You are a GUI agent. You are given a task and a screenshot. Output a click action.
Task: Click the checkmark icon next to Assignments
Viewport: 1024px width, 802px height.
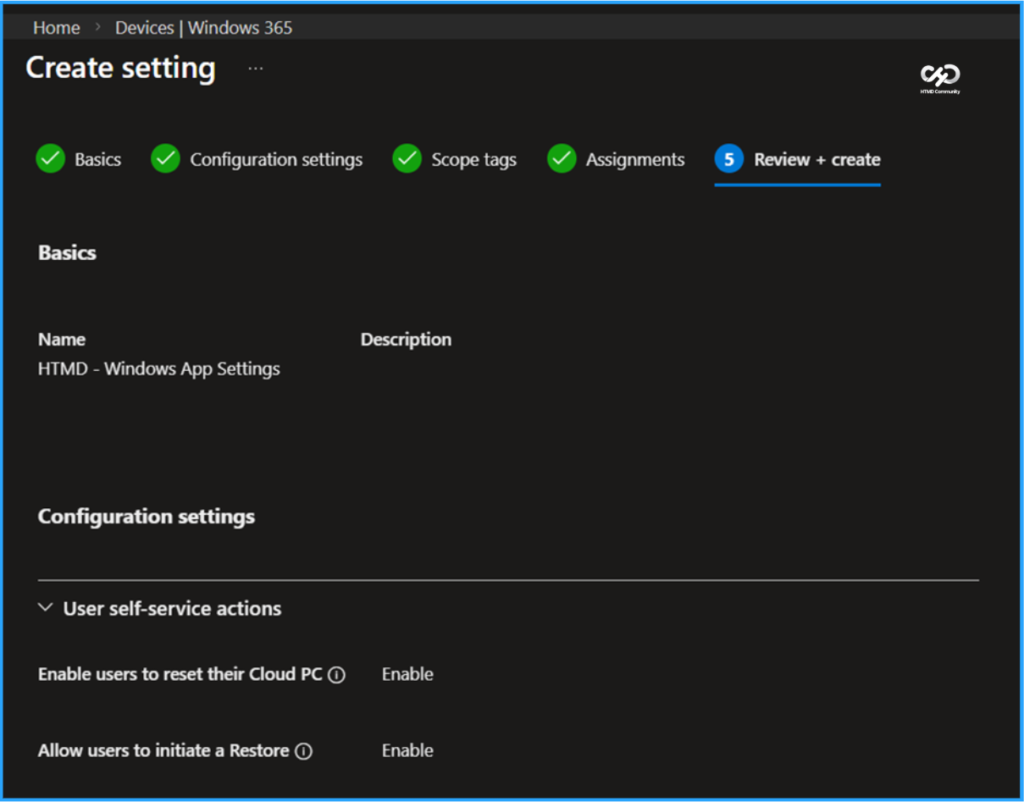tap(562, 159)
